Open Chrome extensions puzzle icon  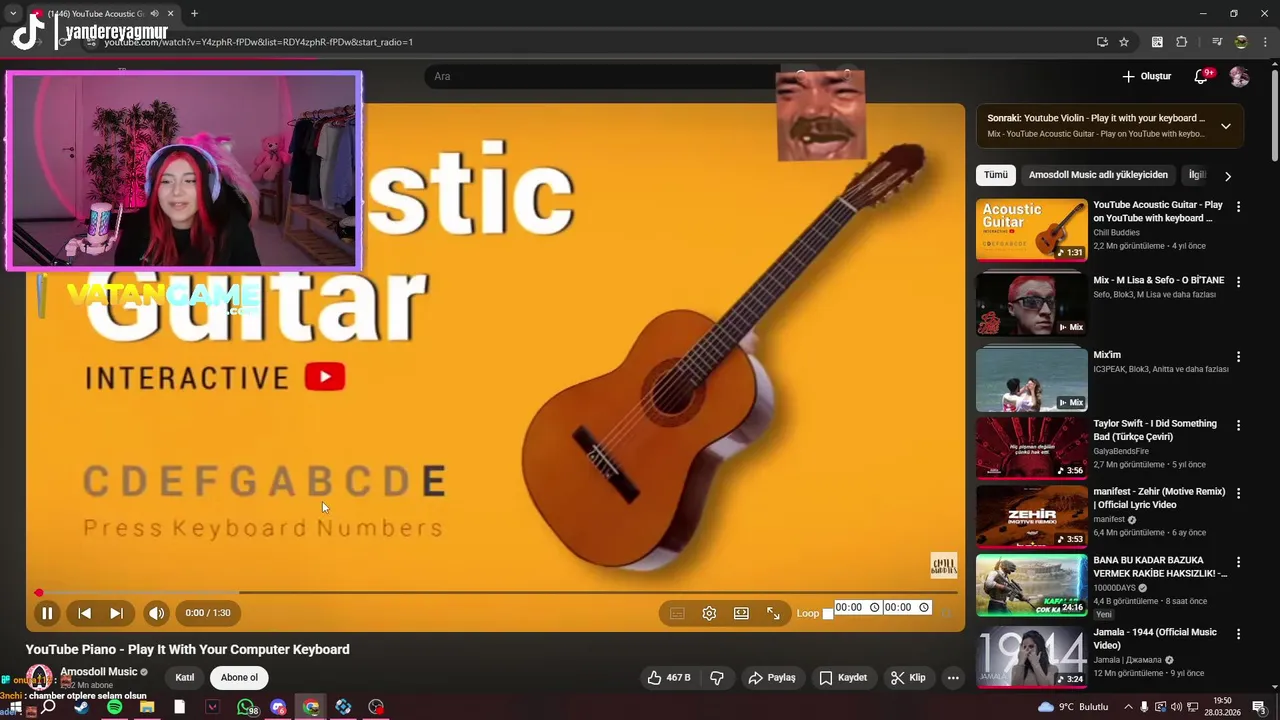[x=1182, y=42]
